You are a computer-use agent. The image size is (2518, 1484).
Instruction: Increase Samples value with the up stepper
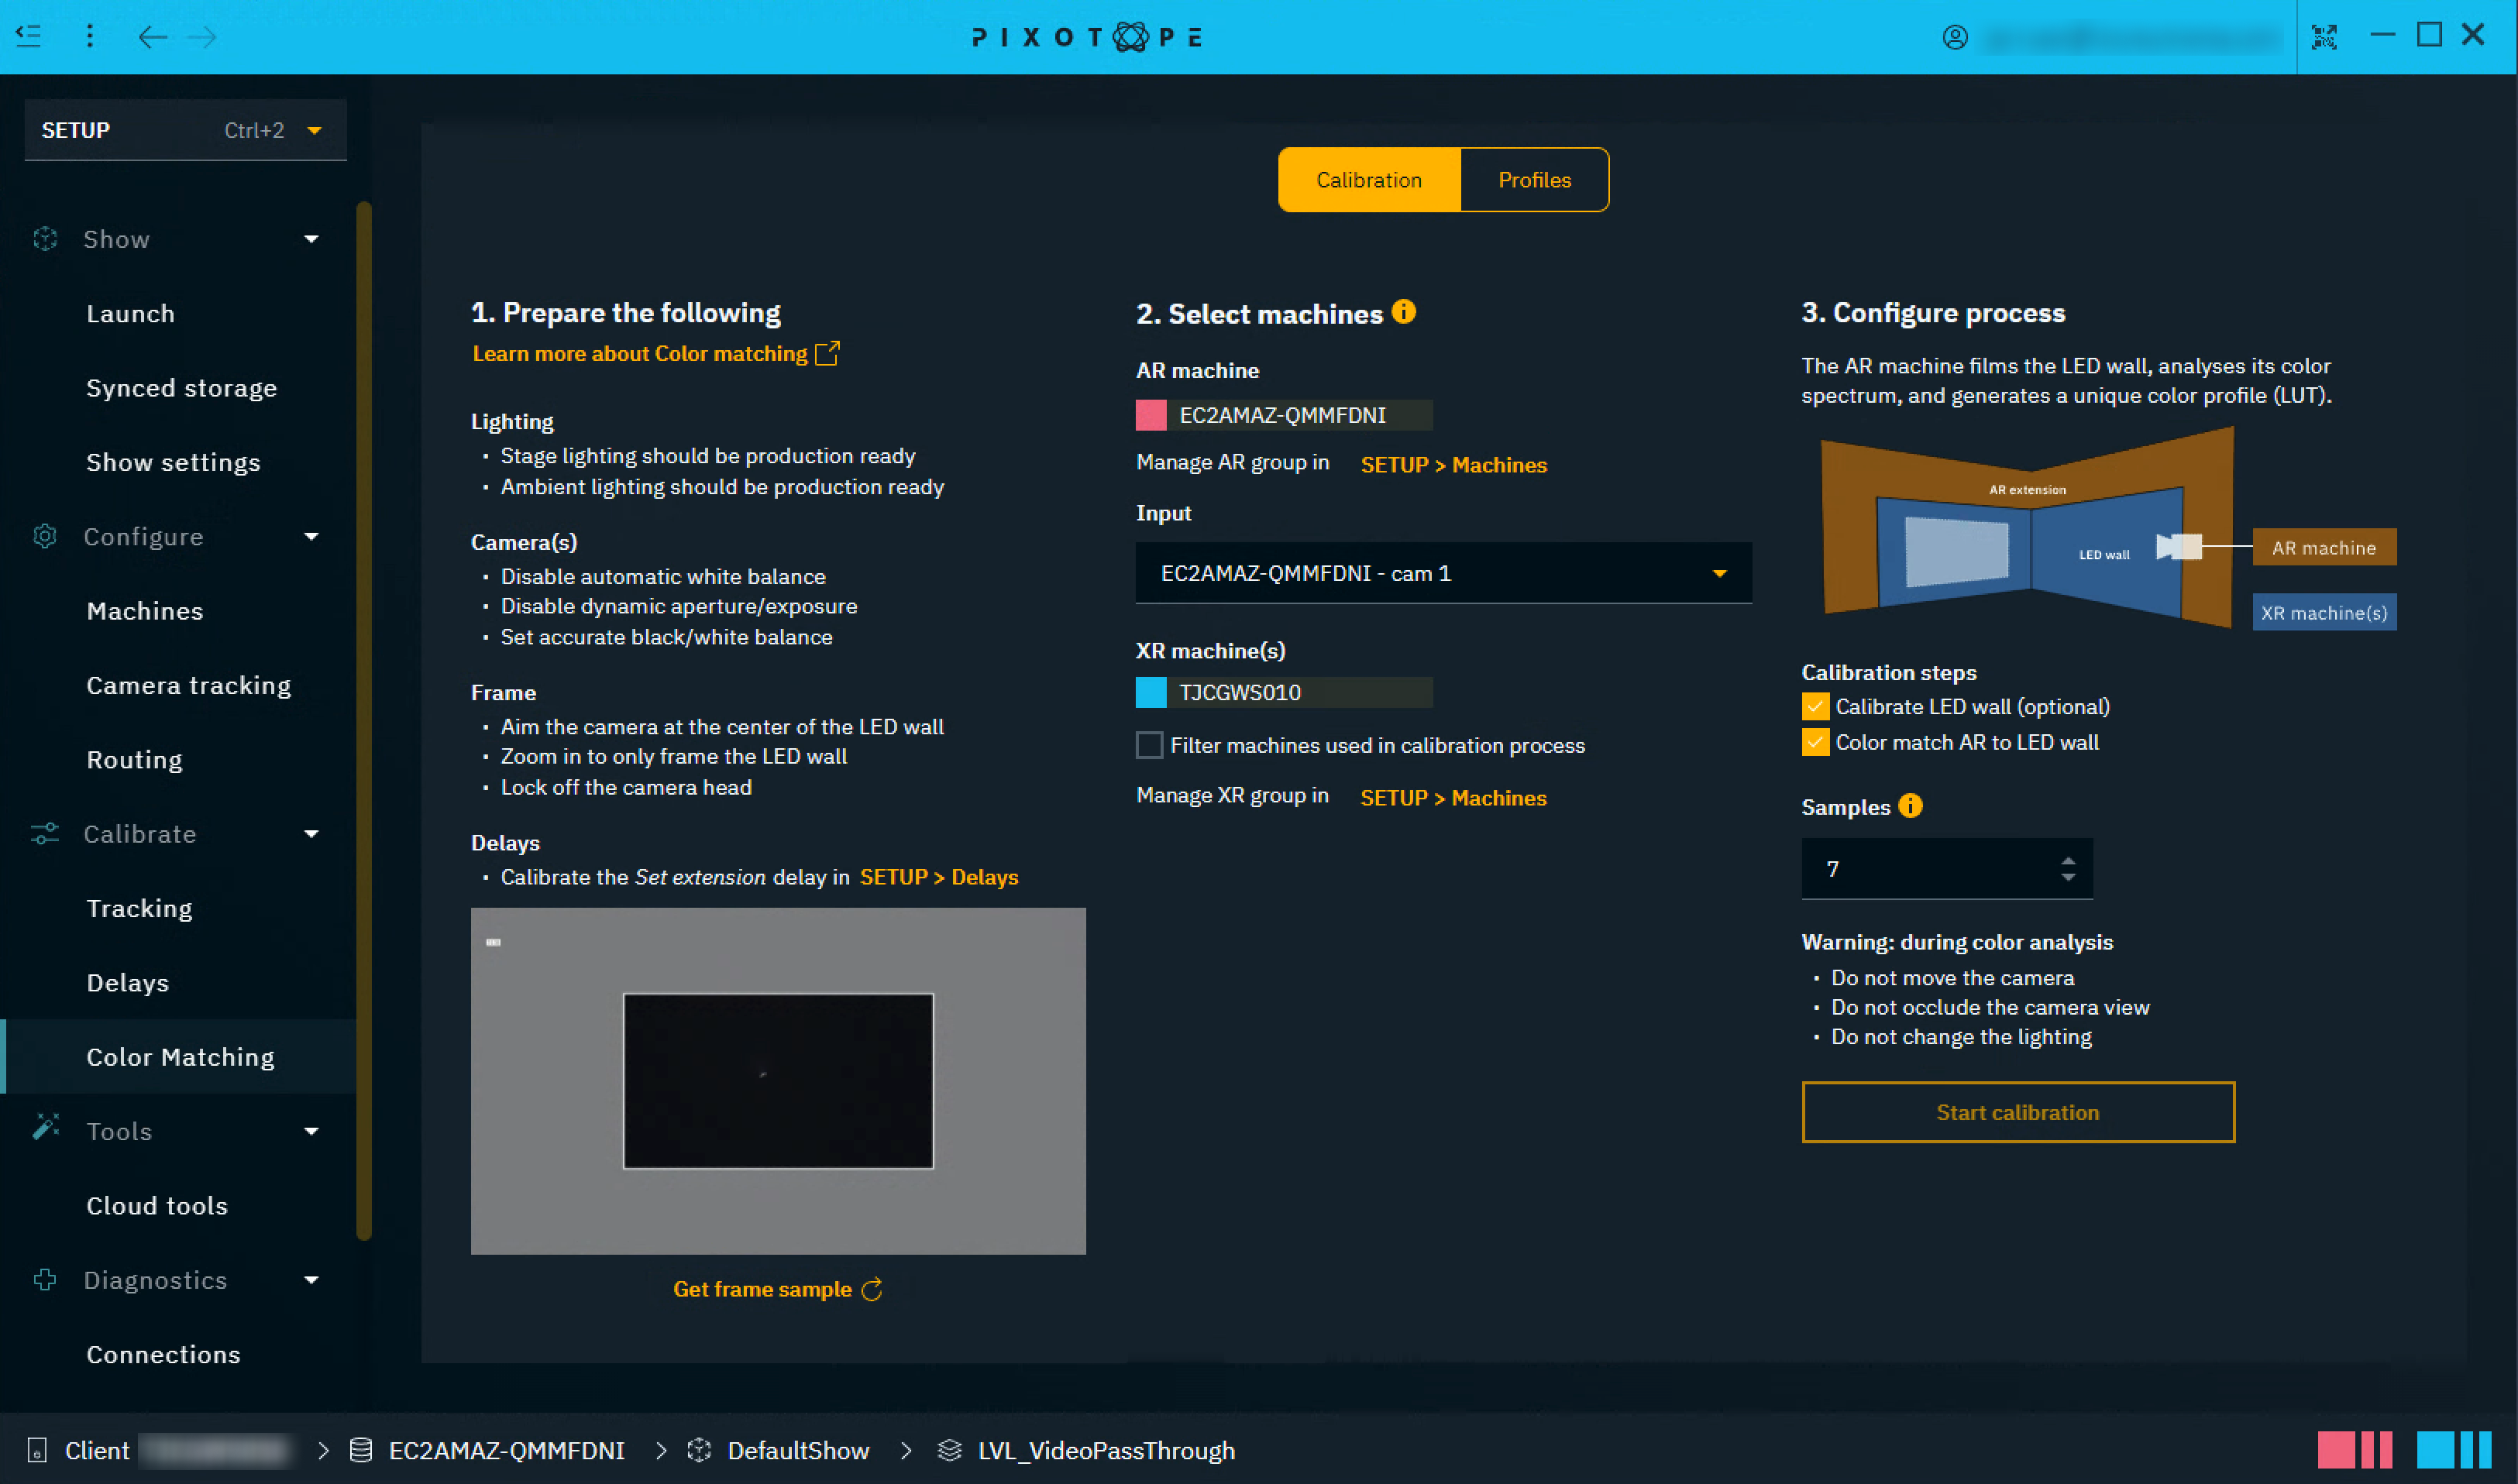(x=2067, y=860)
